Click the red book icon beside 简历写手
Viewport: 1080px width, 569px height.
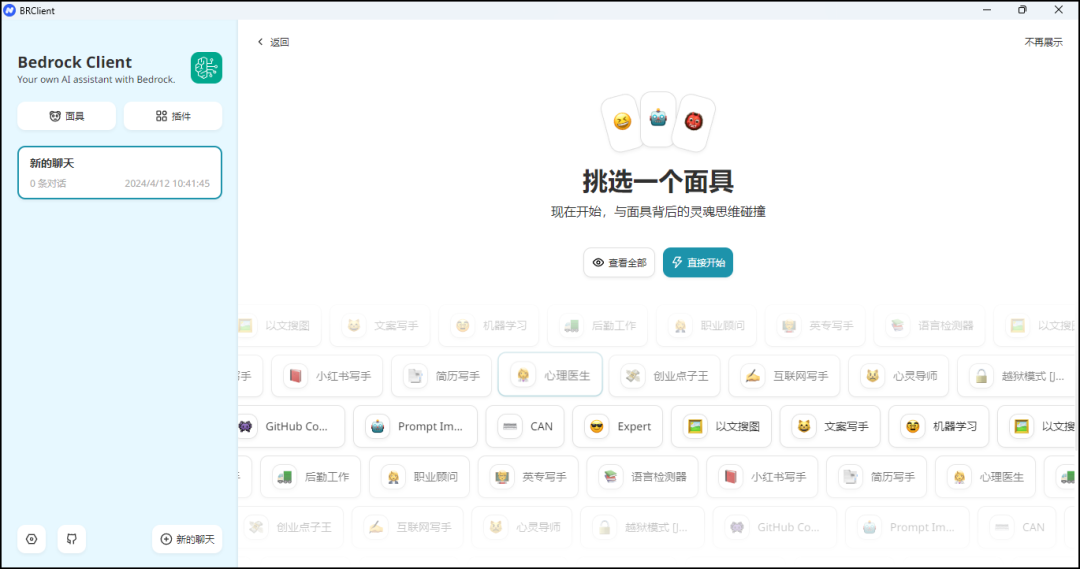[x=295, y=375]
